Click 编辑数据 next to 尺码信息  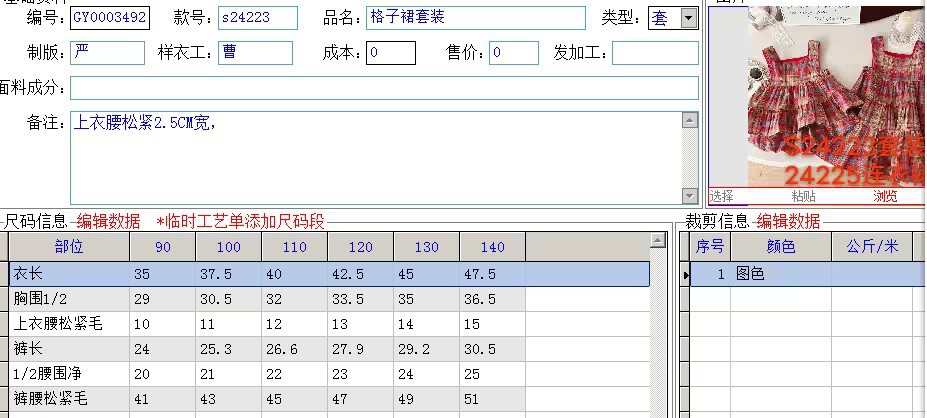pos(109,222)
